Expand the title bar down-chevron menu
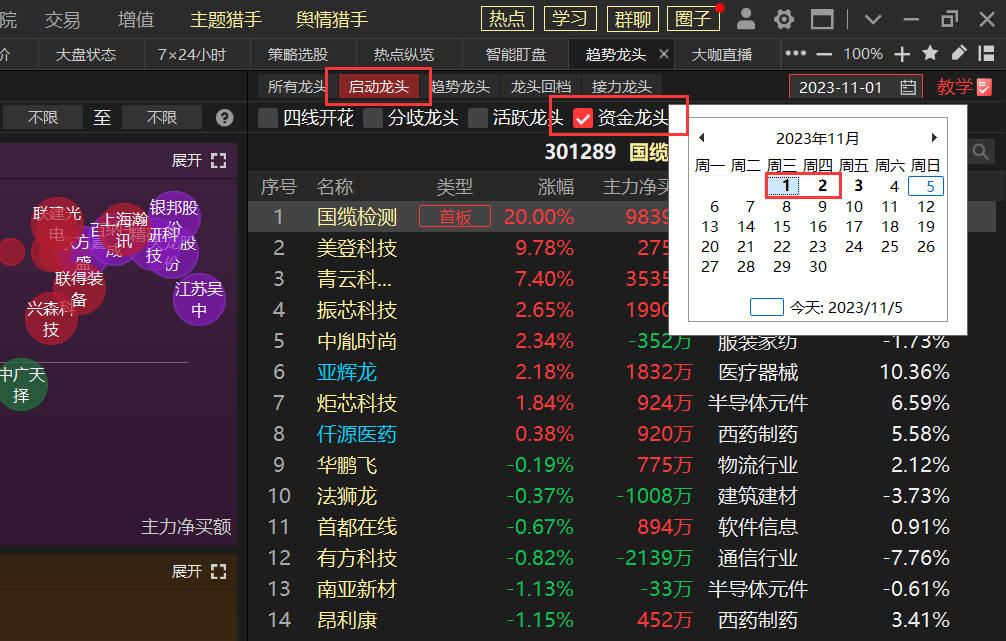 [x=873, y=19]
